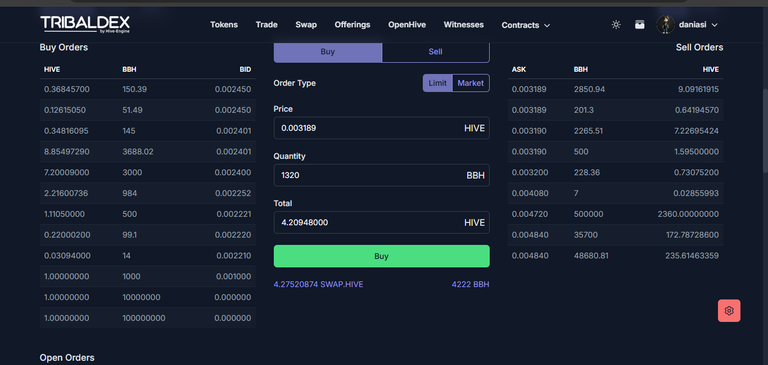This screenshot has width=768, height=365.
Task: Select buy order with 3688.02 BBH
Action: (x=147, y=152)
